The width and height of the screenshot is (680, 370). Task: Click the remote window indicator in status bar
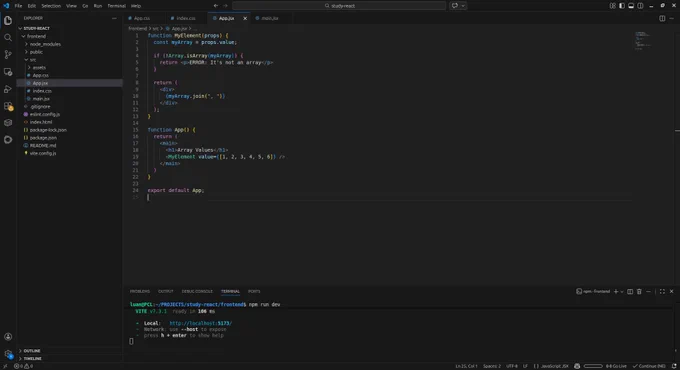[5, 366]
